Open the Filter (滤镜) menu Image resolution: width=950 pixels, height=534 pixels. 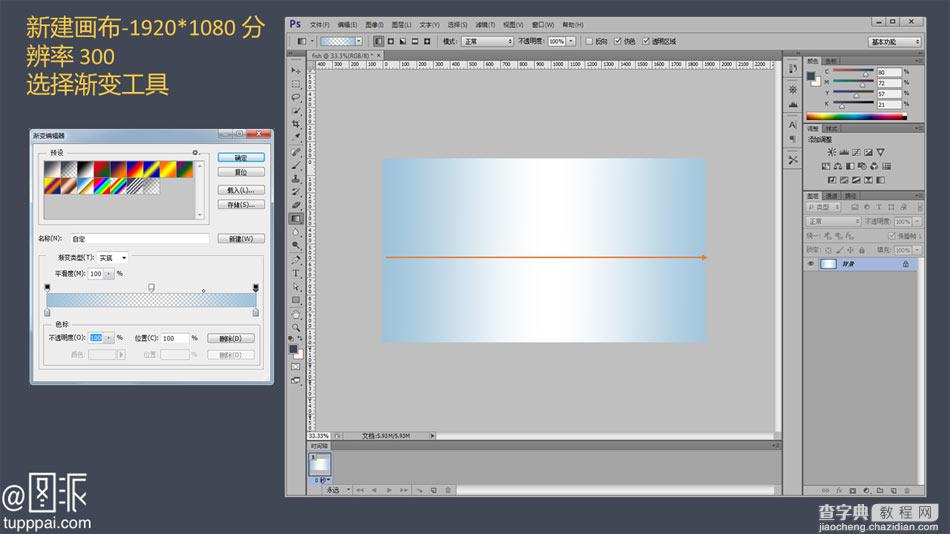pyautogui.click(x=485, y=25)
